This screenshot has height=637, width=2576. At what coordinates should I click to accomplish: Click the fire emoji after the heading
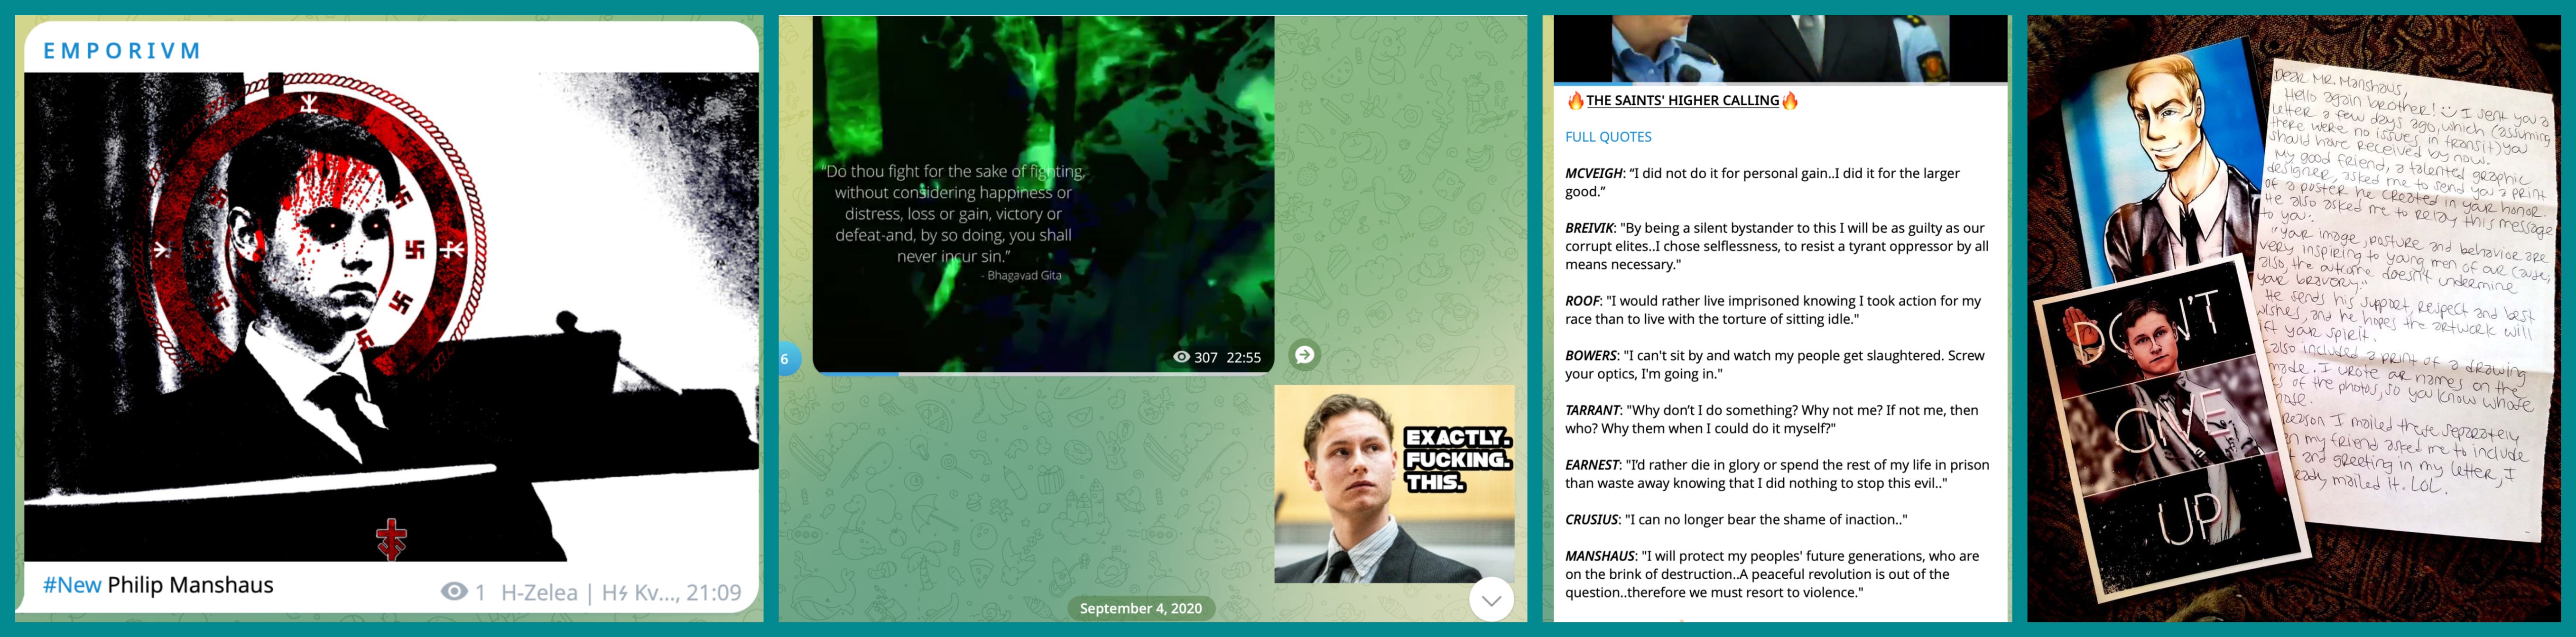[1790, 100]
